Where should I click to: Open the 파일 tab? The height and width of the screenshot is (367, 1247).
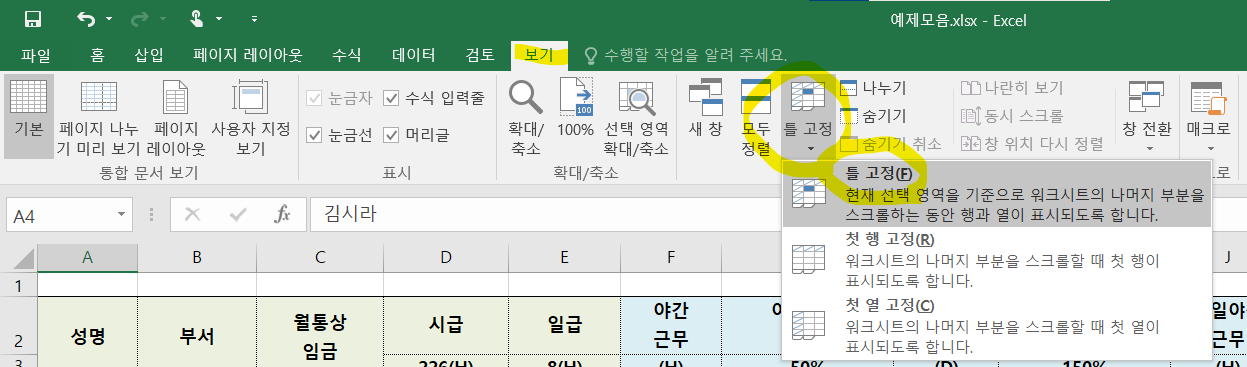(x=36, y=55)
